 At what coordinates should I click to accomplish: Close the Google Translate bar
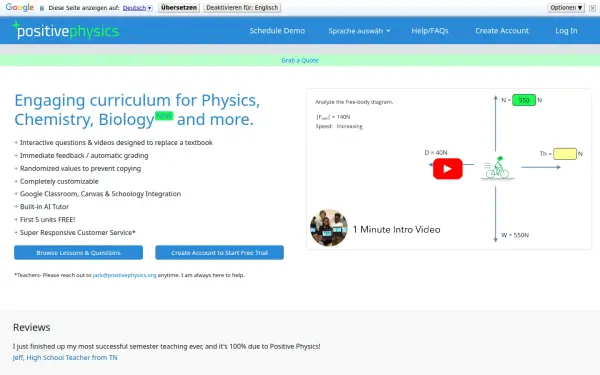[x=592, y=8]
